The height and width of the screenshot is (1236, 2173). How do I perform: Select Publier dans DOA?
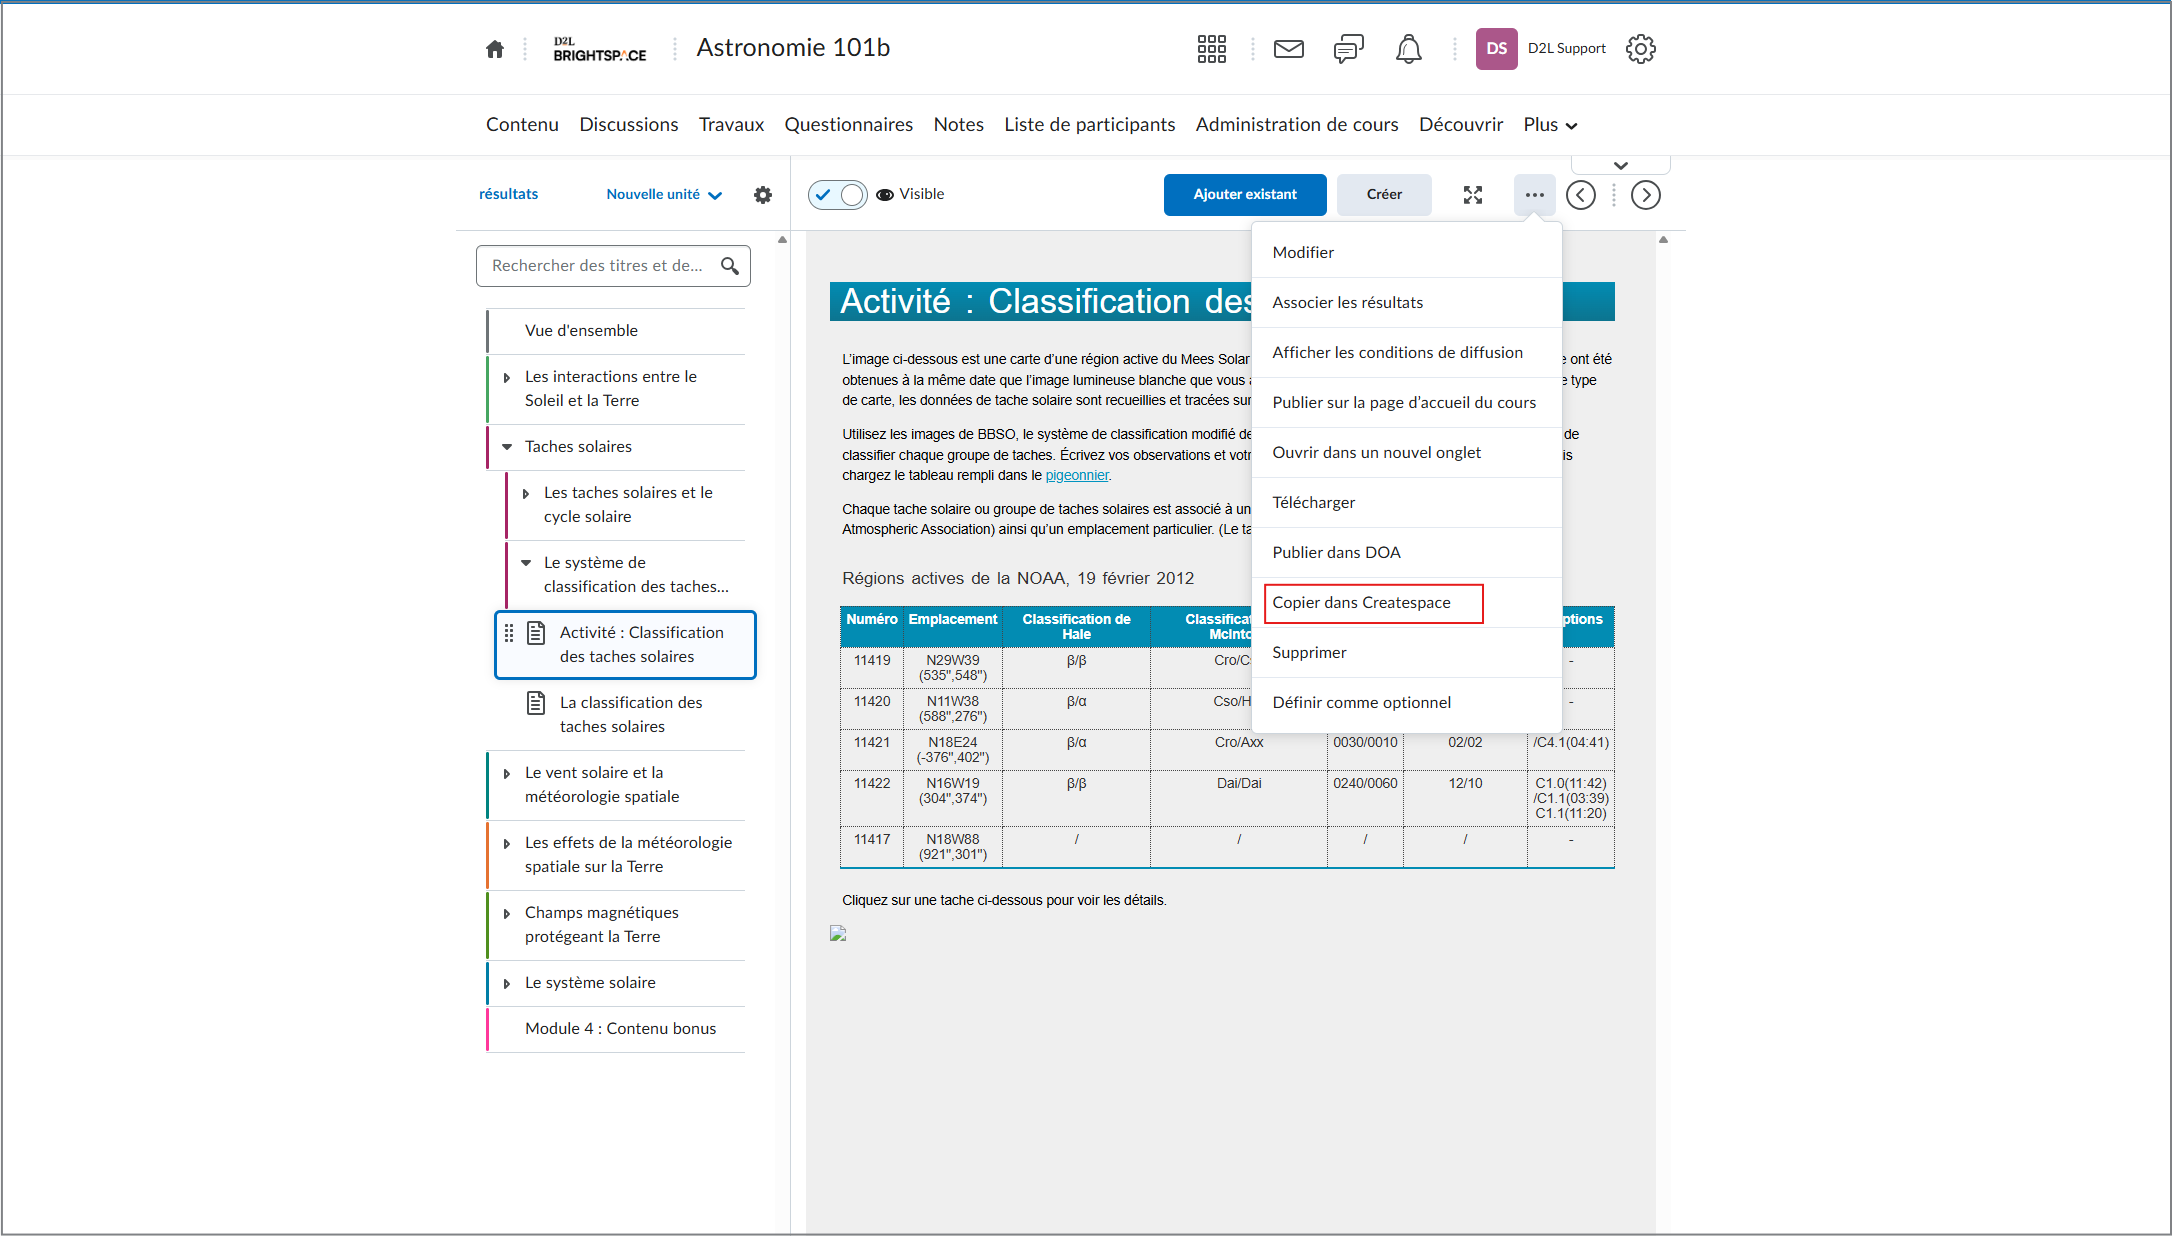coord(1406,553)
